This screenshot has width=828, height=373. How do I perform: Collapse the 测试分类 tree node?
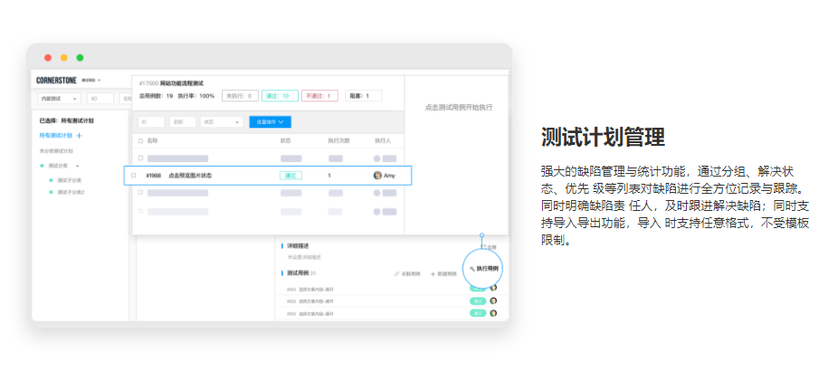78,166
